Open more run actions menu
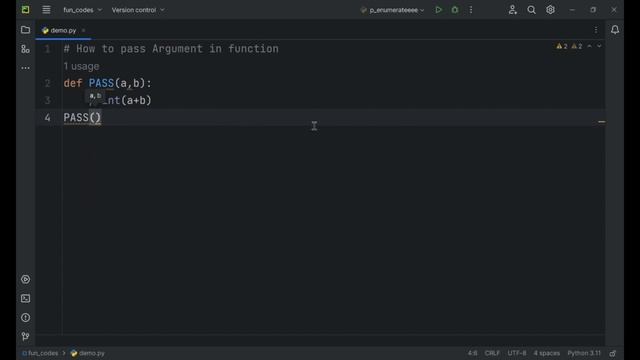This screenshot has height=360, width=640. pos(471,10)
